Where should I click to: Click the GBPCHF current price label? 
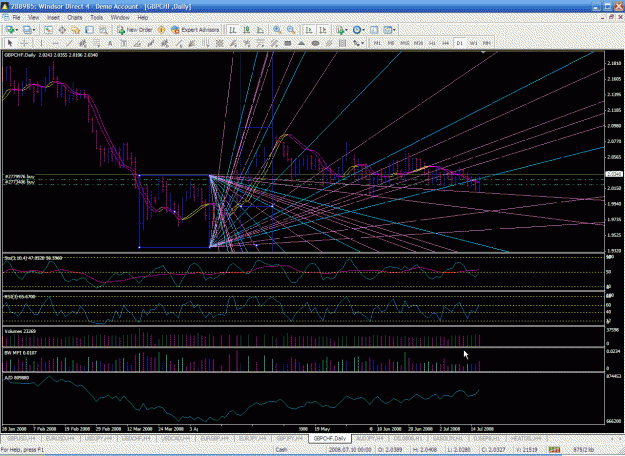(x=614, y=174)
